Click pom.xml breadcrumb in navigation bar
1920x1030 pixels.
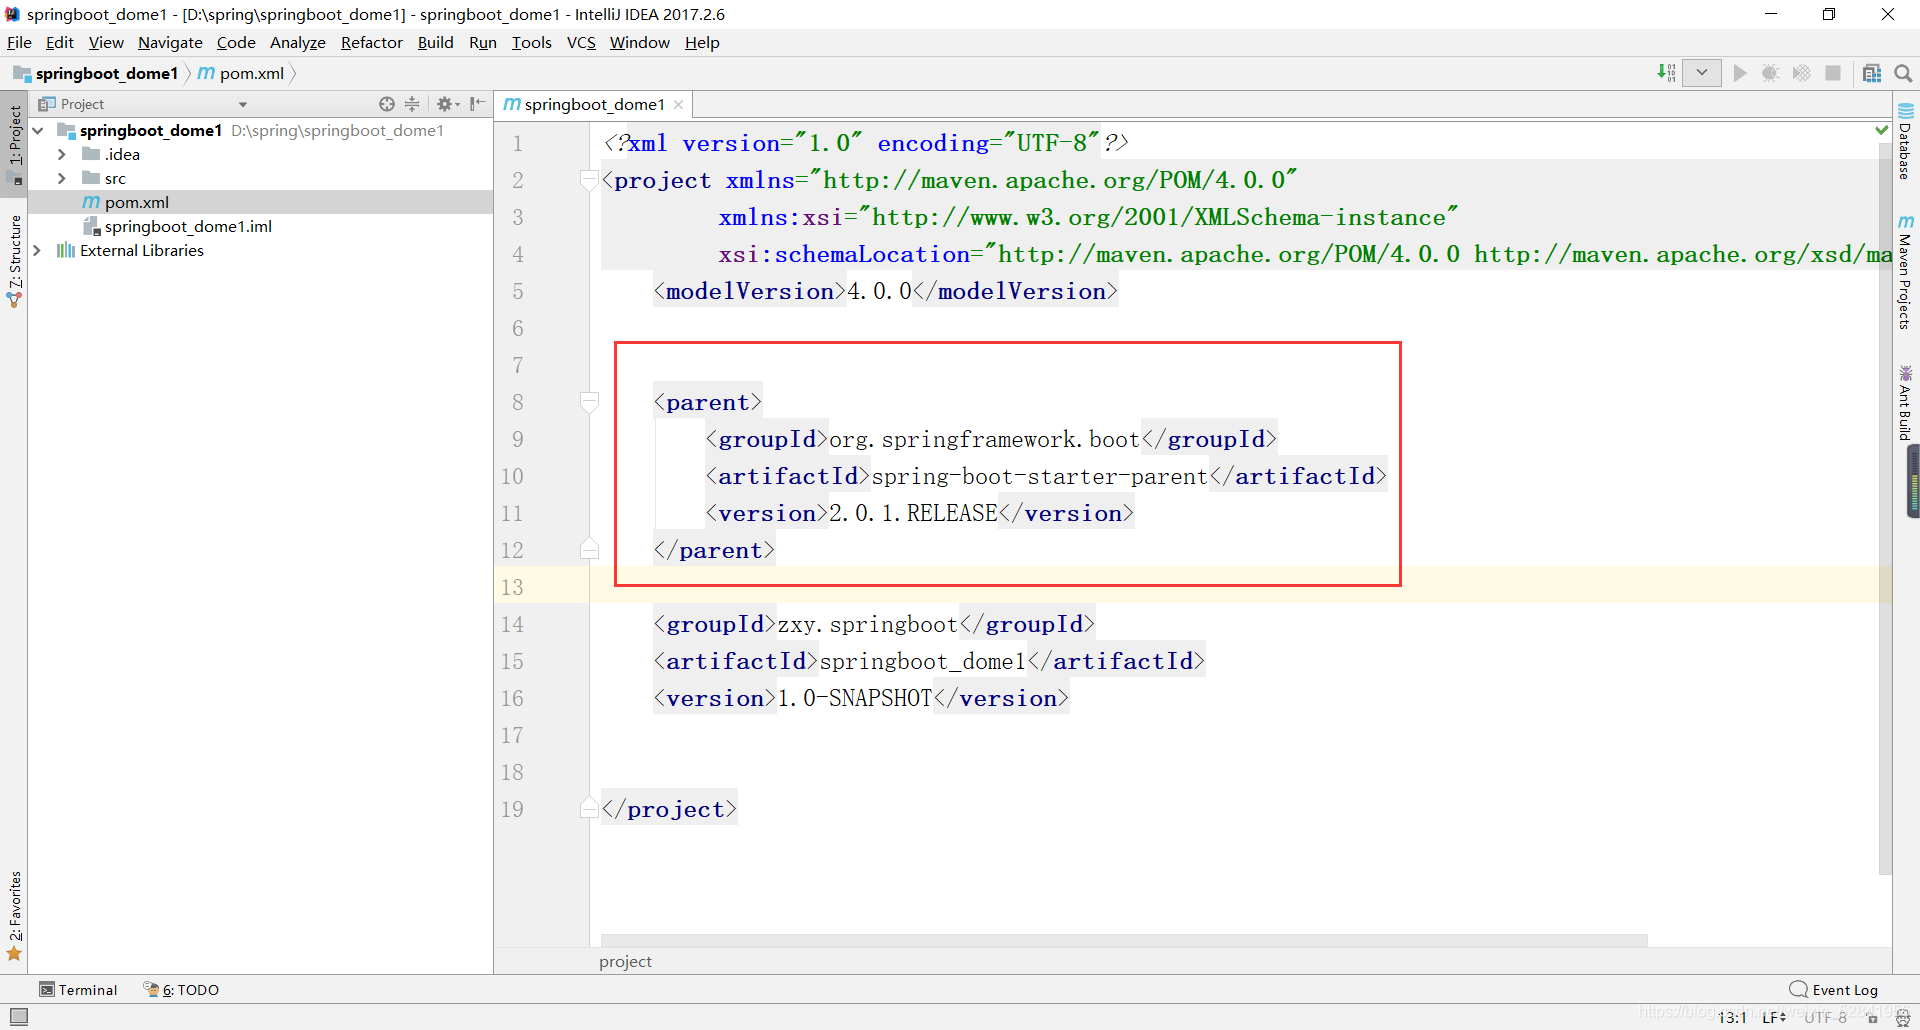[241, 73]
